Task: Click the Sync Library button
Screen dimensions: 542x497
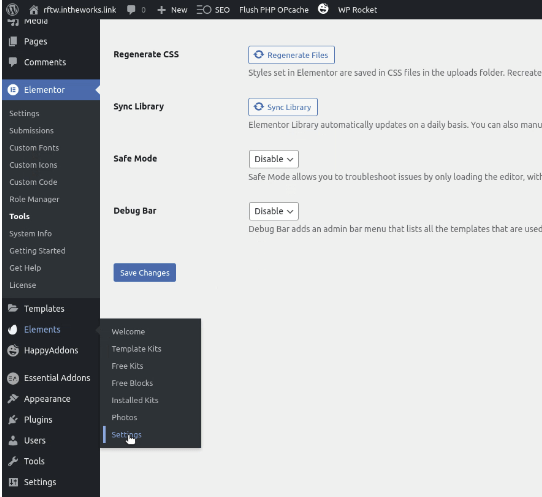Action: (283, 107)
